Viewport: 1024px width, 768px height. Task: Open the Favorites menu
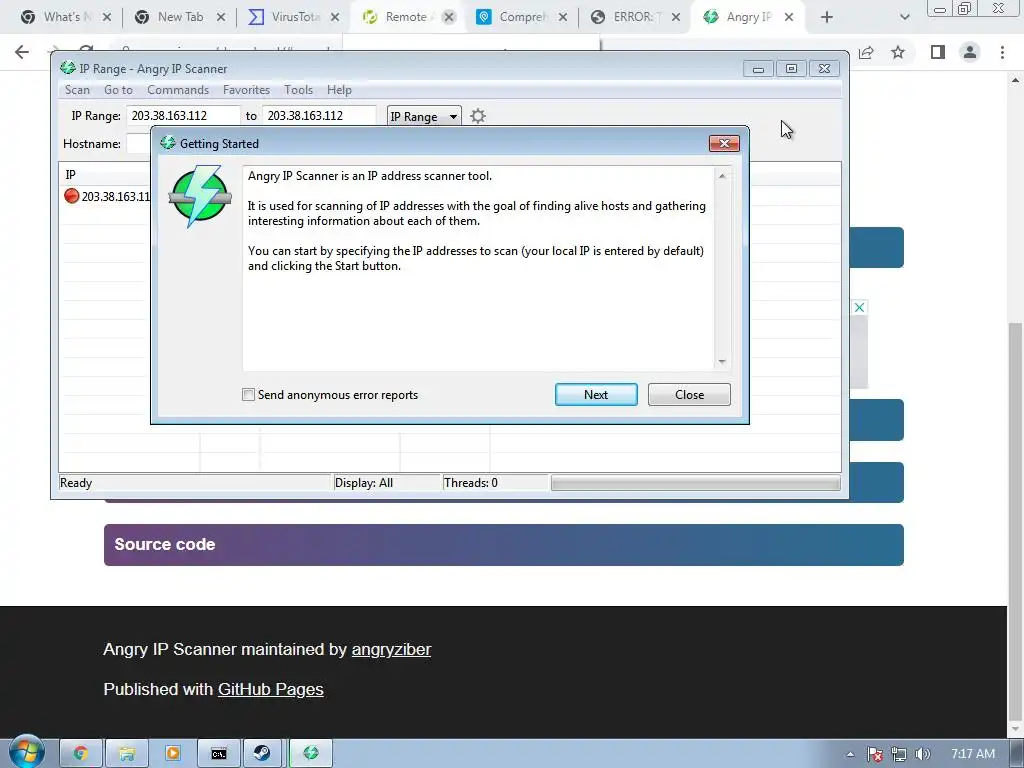pos(246,90)
